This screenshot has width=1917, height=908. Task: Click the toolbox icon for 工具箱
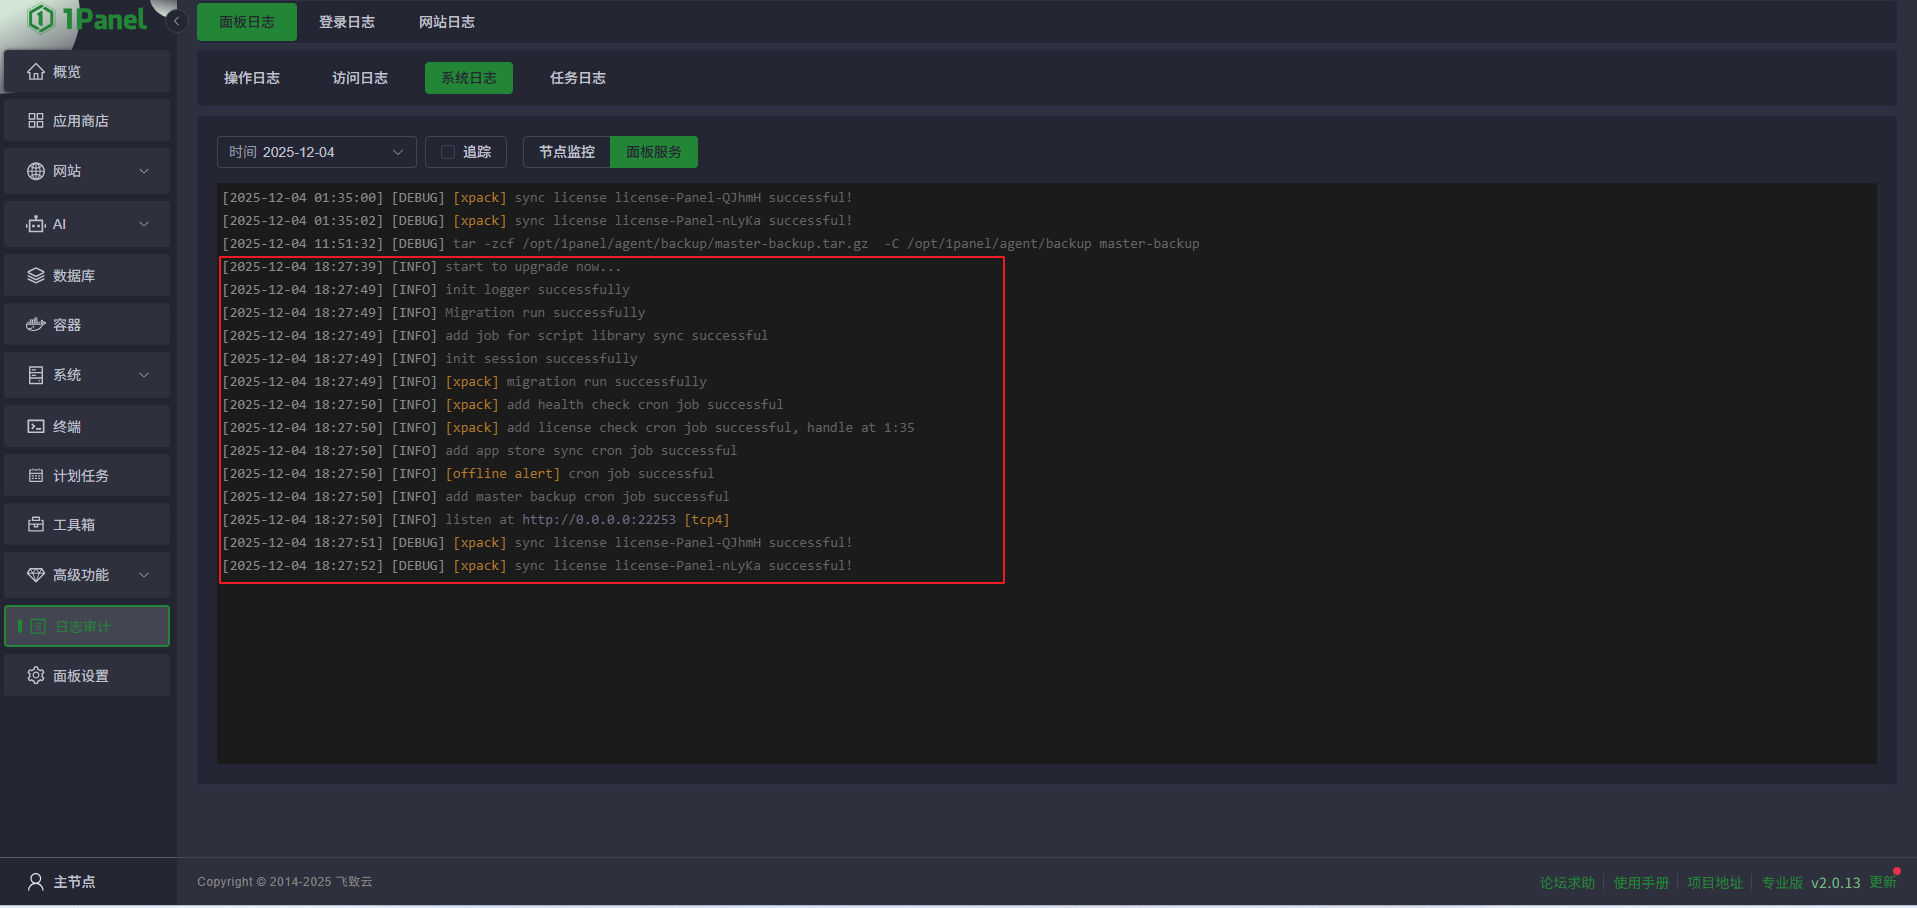coord(36,525)
